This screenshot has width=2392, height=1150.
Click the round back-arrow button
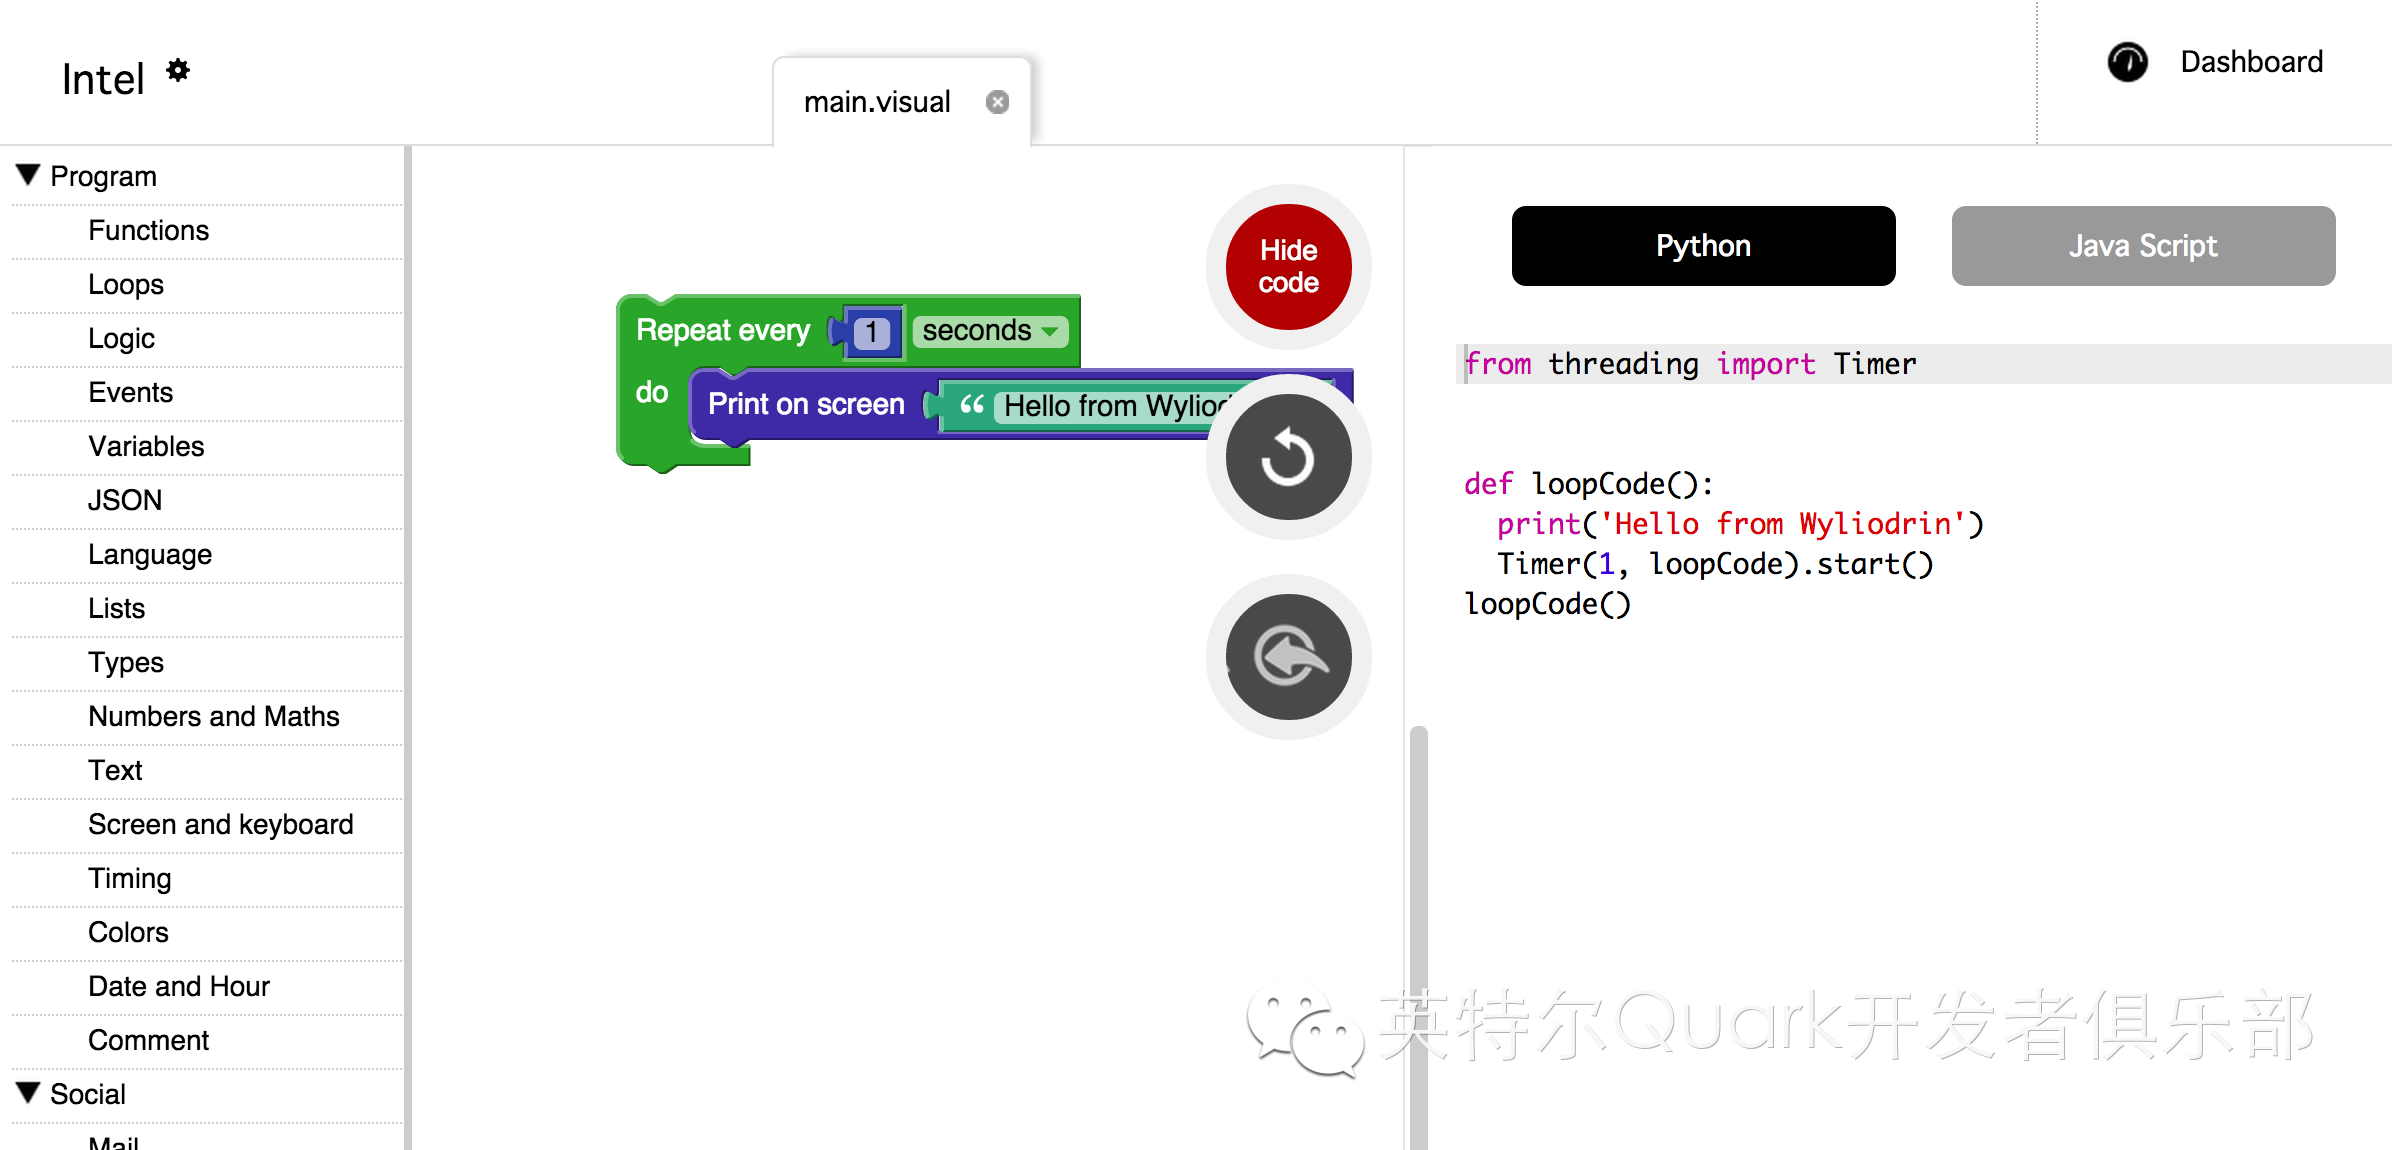coord(1288,657)
